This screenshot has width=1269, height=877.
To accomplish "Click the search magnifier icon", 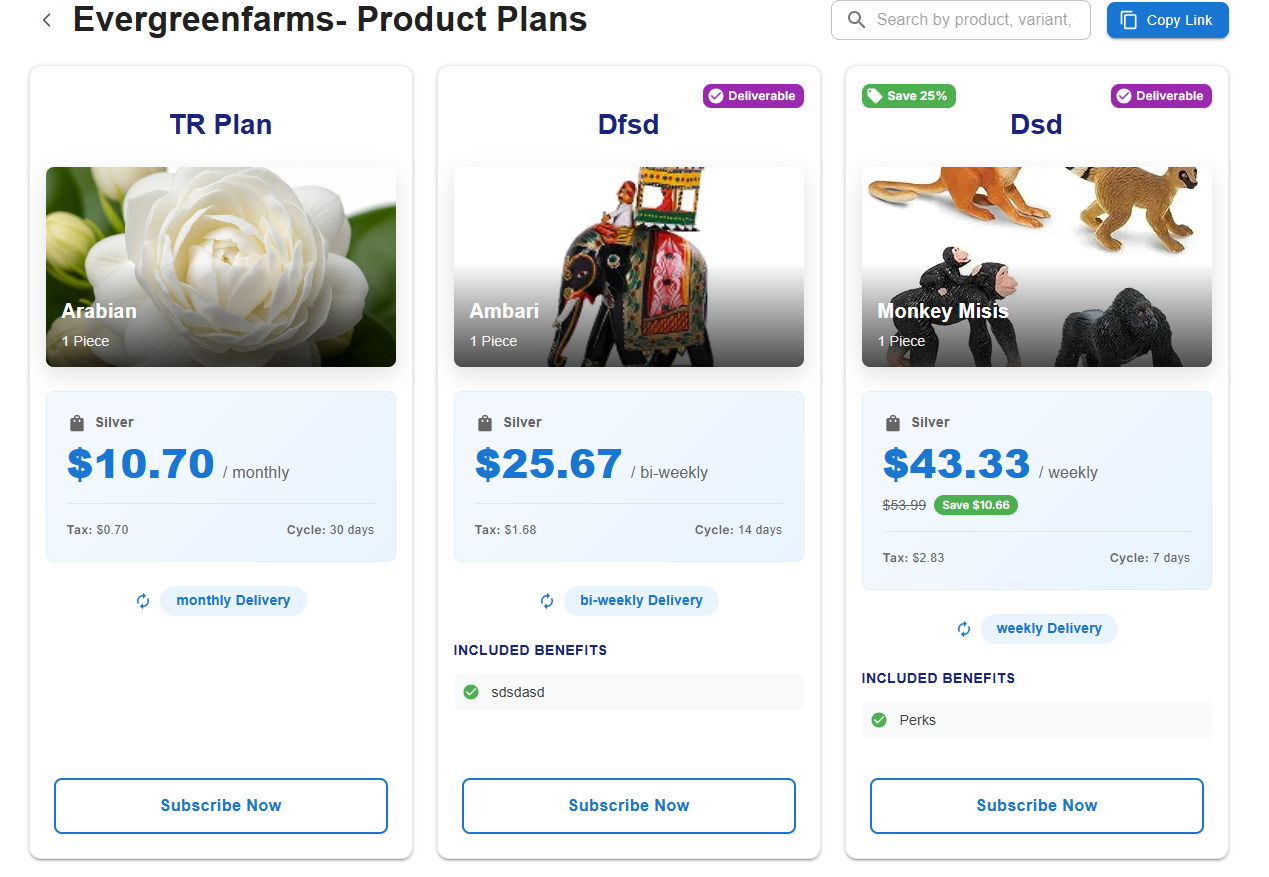I will pyautogui.click(x=856, y=20).
